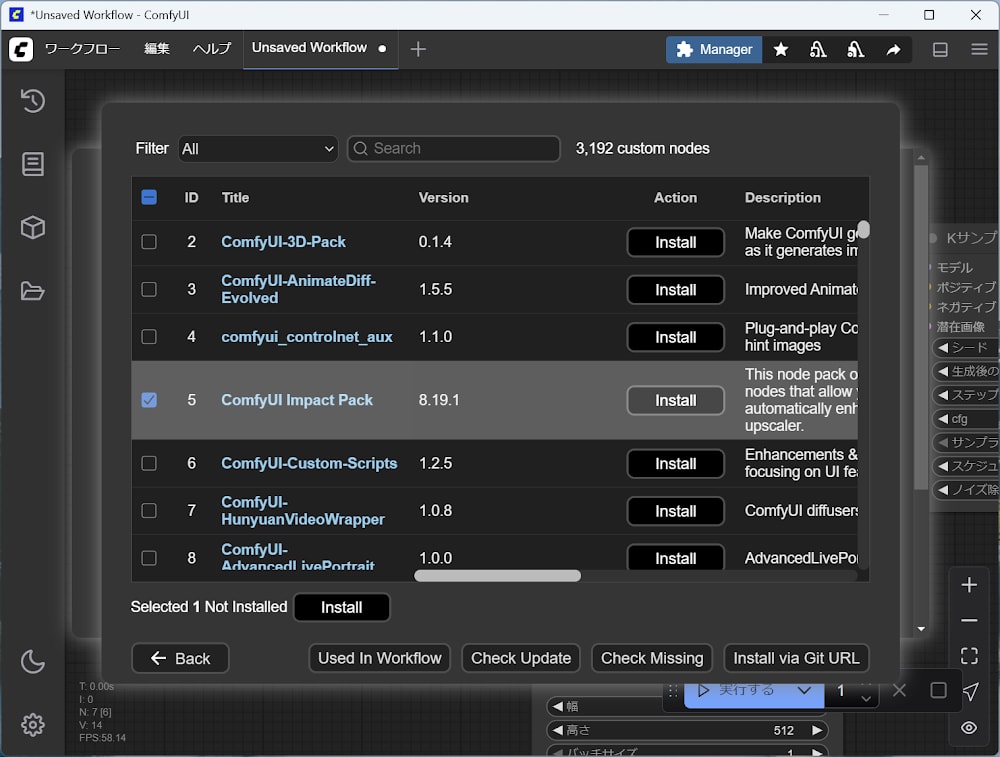The image size is (1000, 757).
Task: Click Used In Workflow button
Action: (379, 658)
